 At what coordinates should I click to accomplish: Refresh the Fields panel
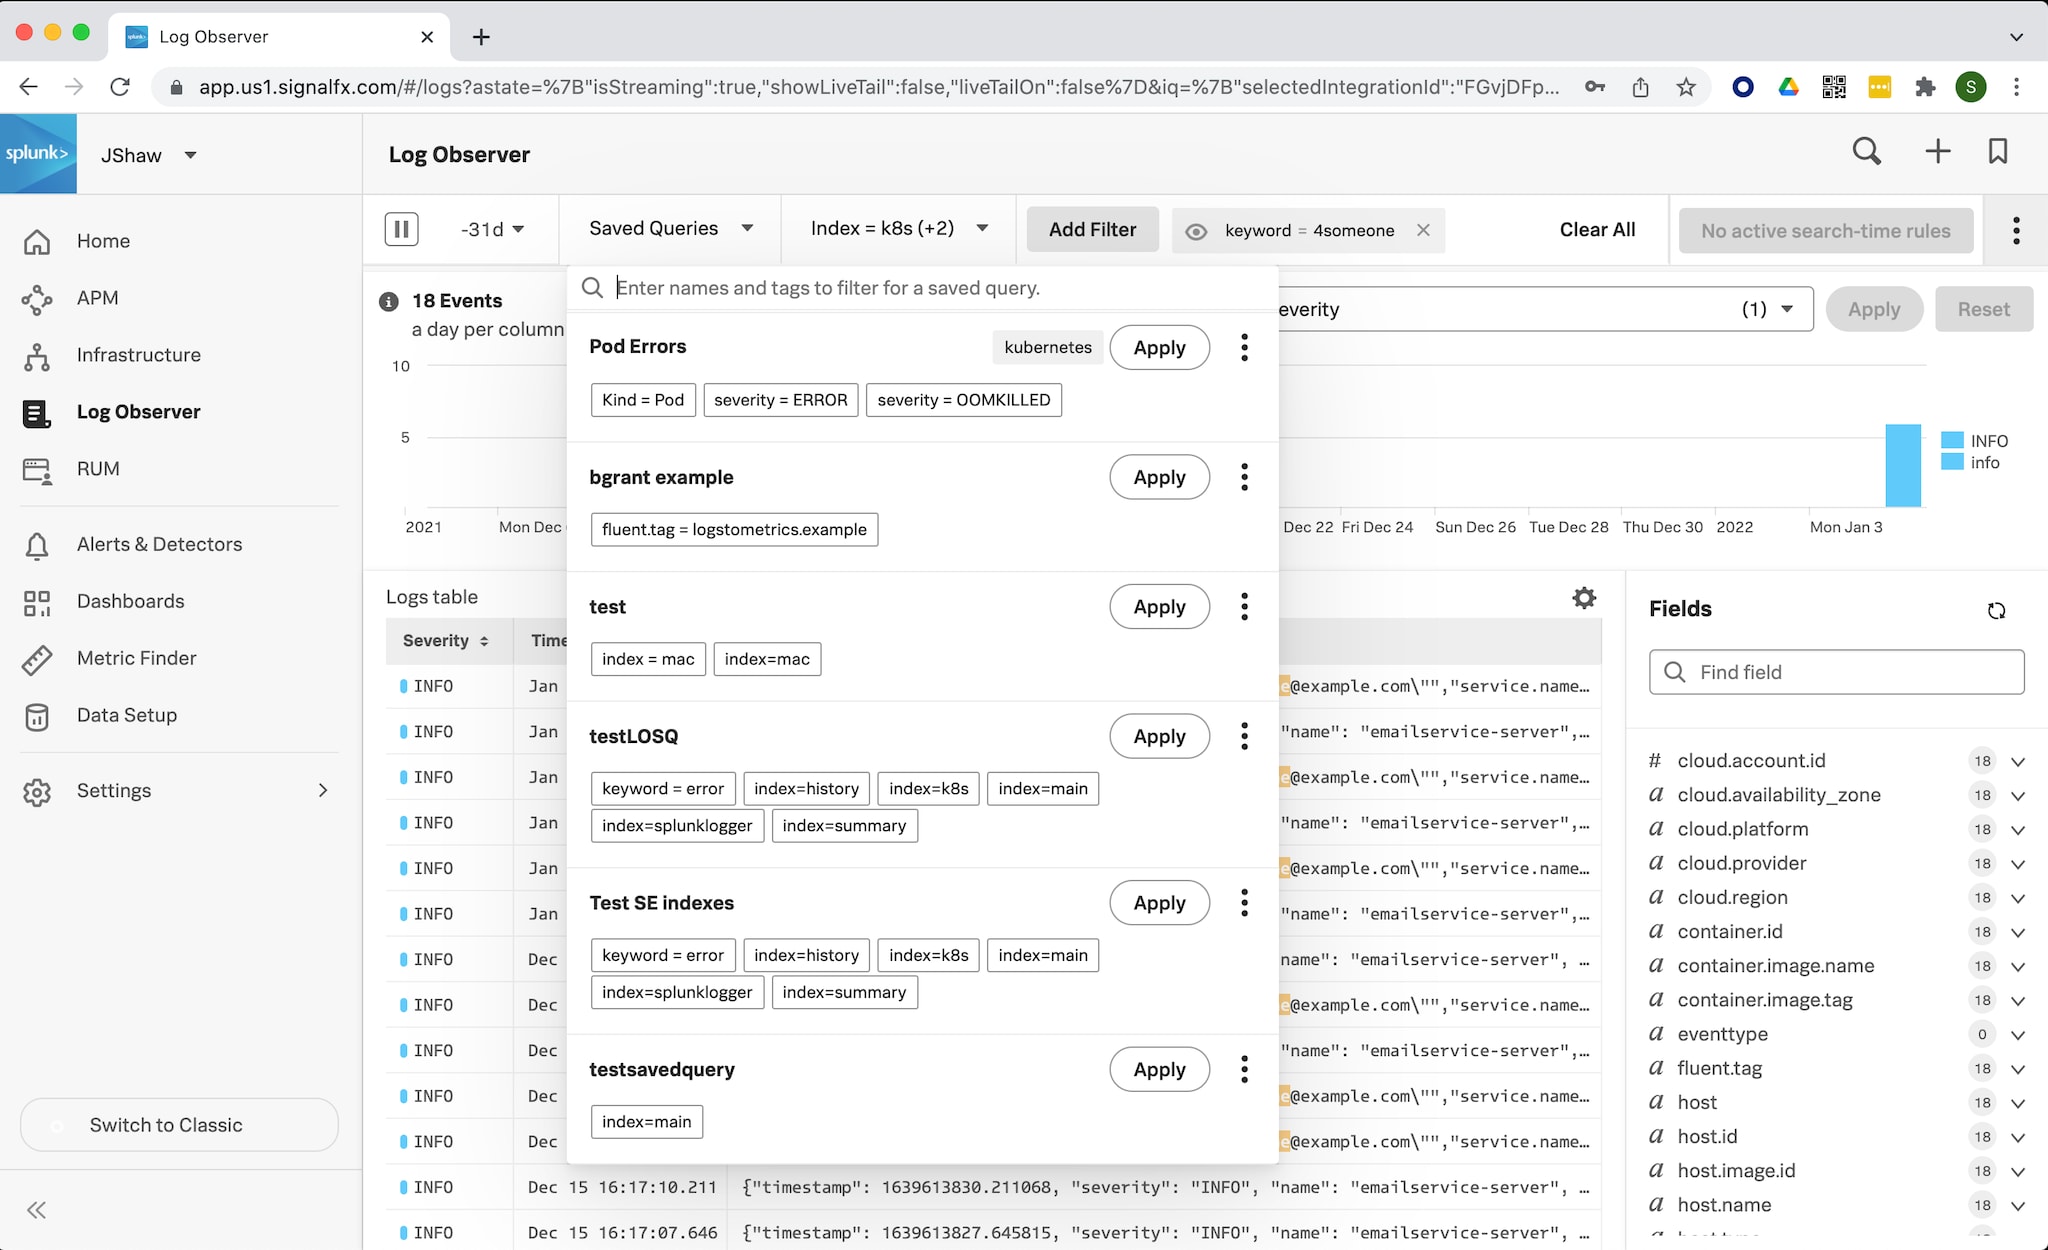point(1996,611)
